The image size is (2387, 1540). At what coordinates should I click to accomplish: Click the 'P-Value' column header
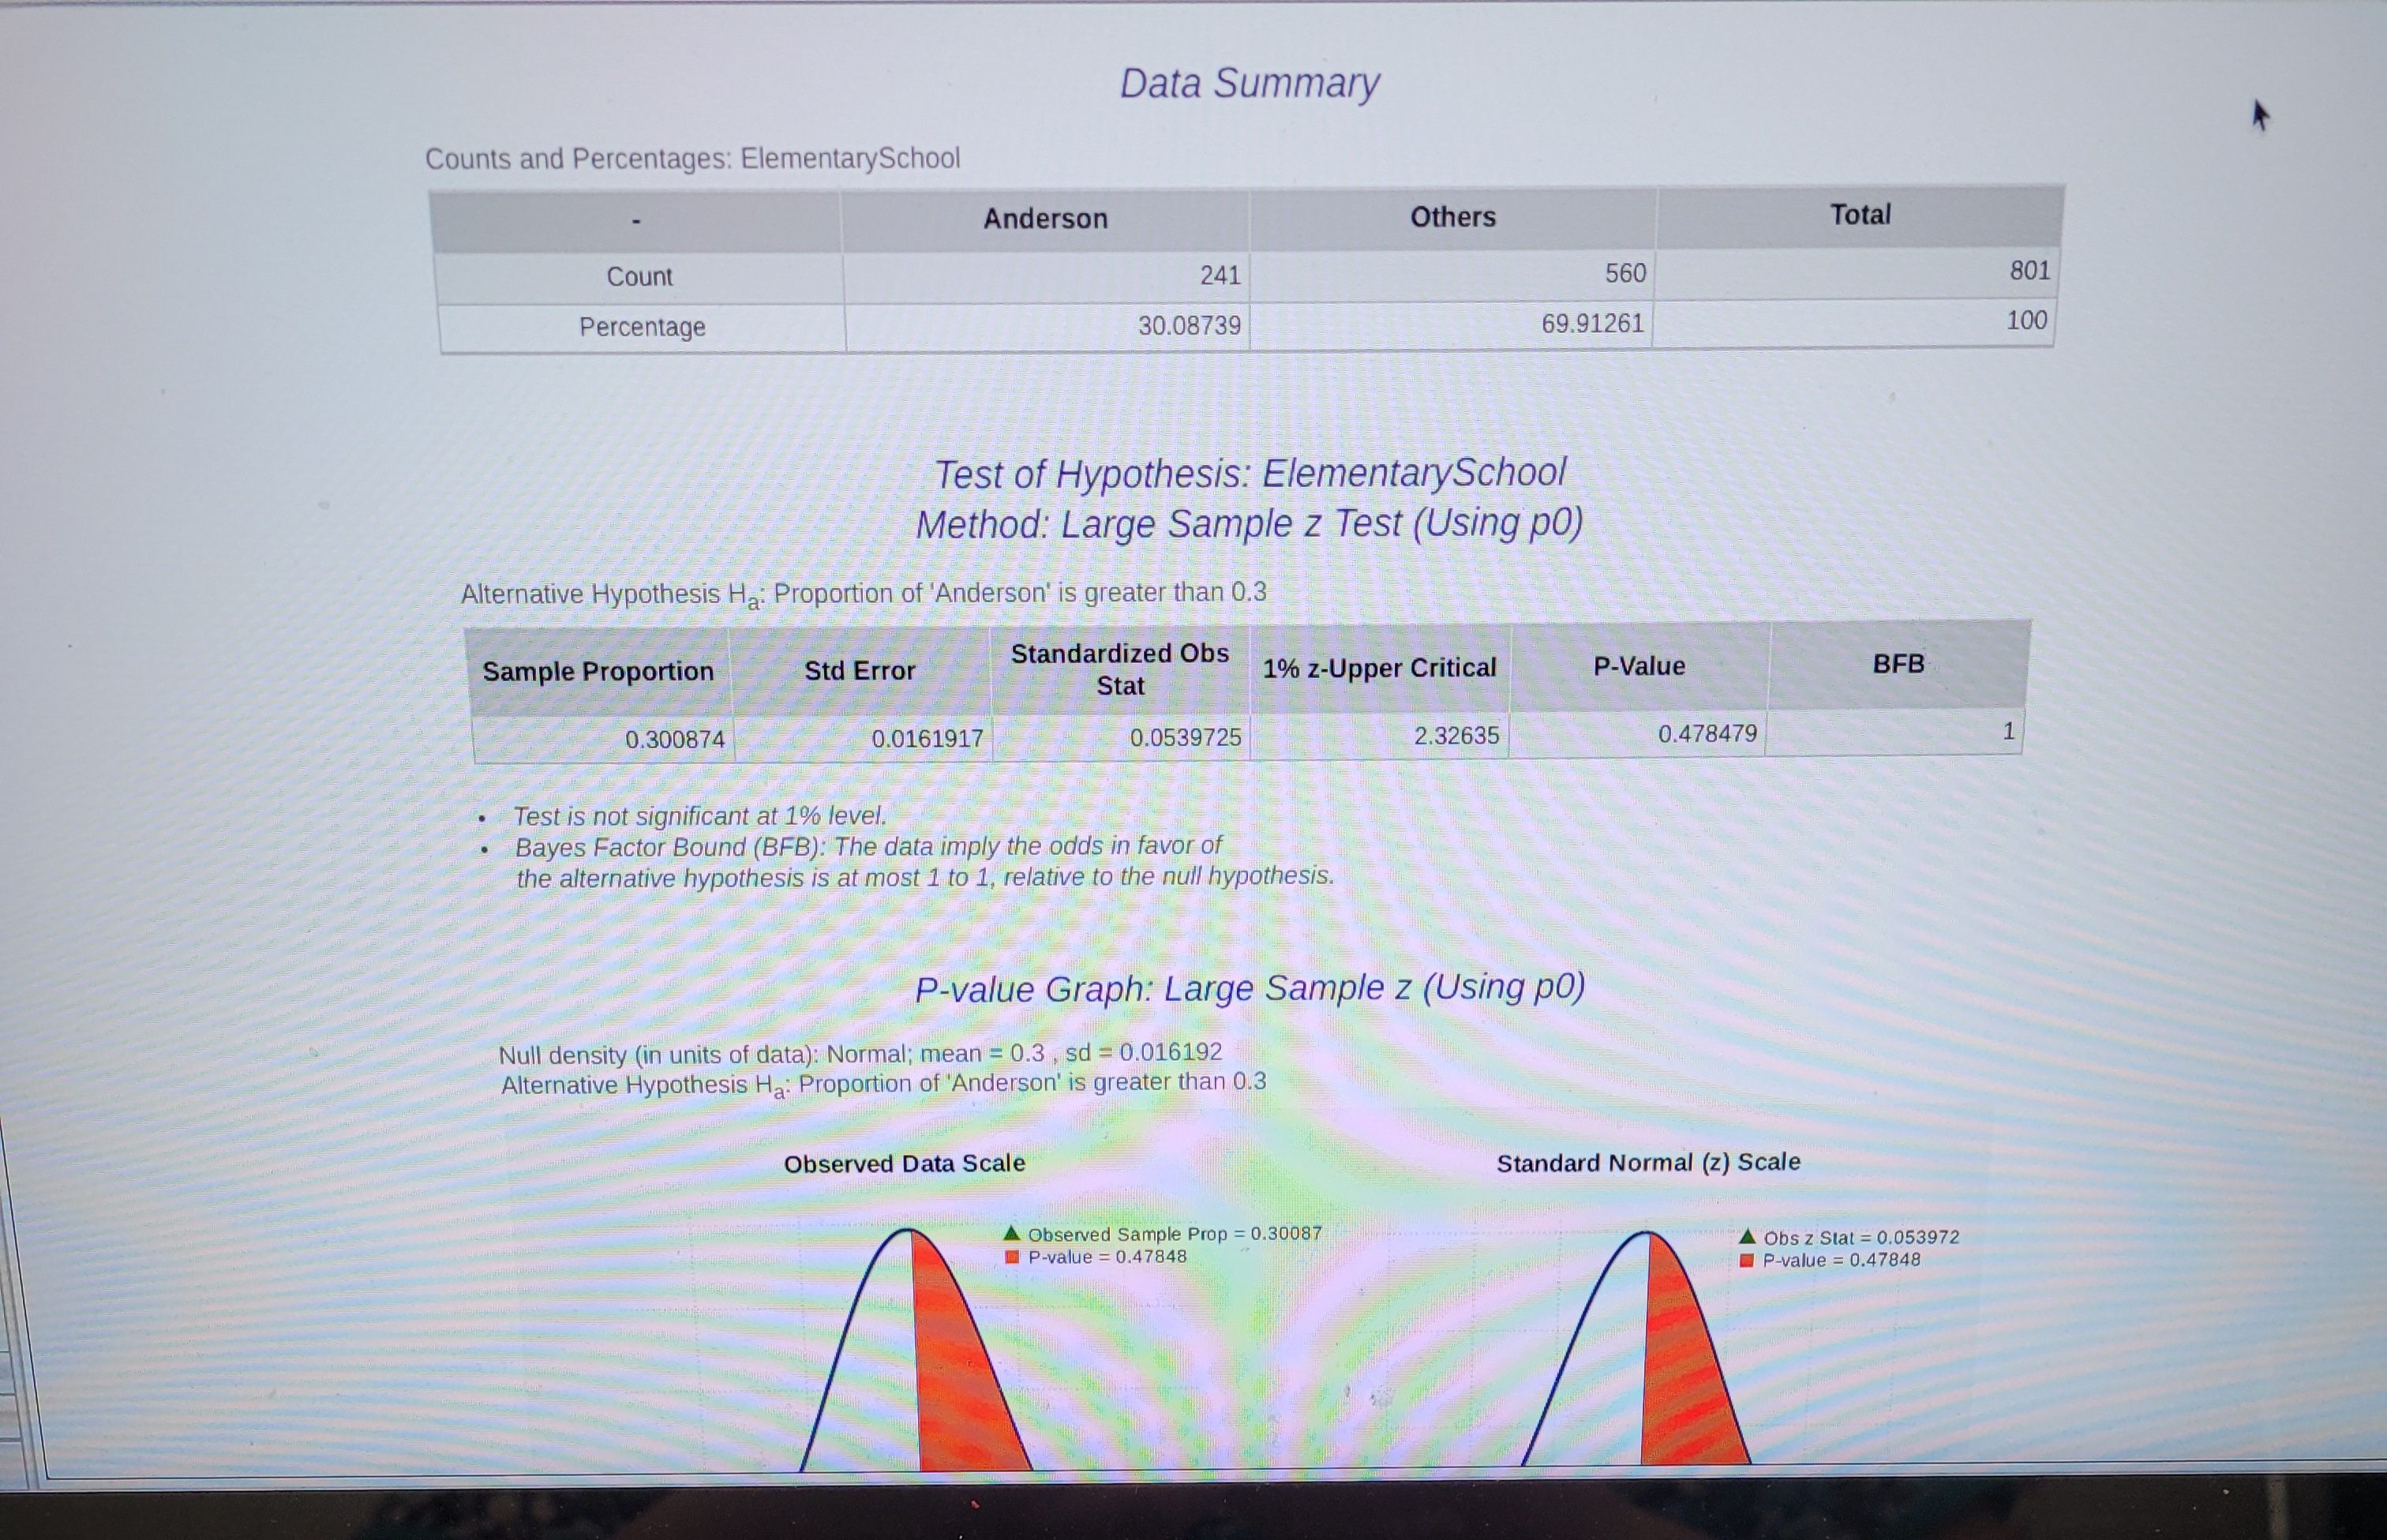tap(1639, 666)
